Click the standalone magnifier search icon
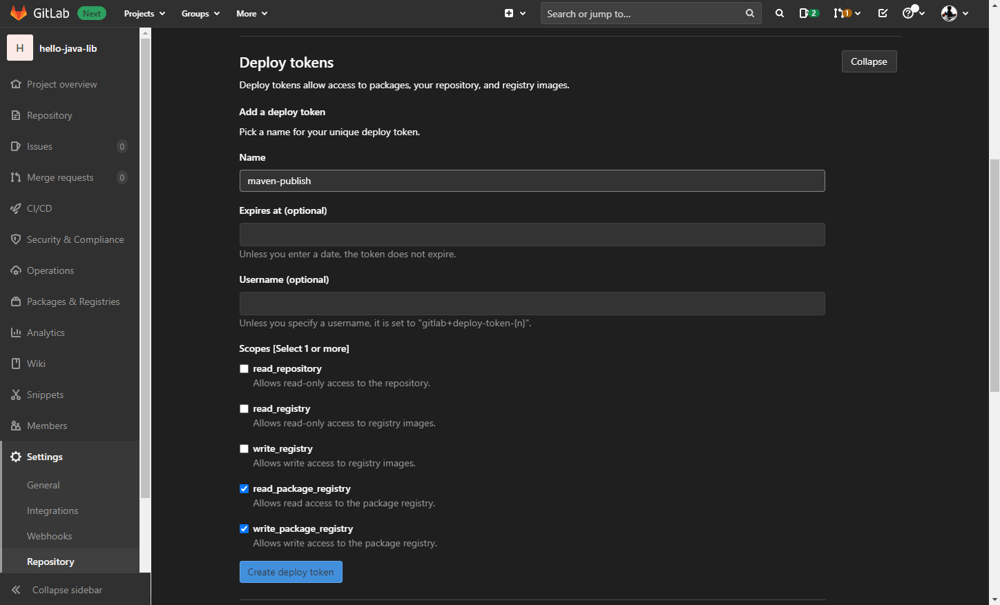This screenshot has height=605, width=1000. pyautogui.click(x=780, y=13)
